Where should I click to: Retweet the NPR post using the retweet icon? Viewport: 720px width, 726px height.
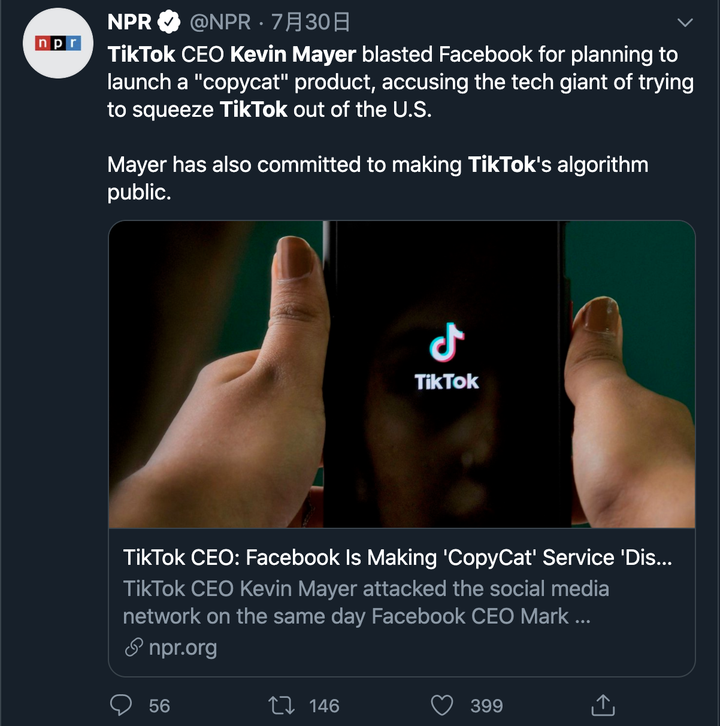pos(282,705)
